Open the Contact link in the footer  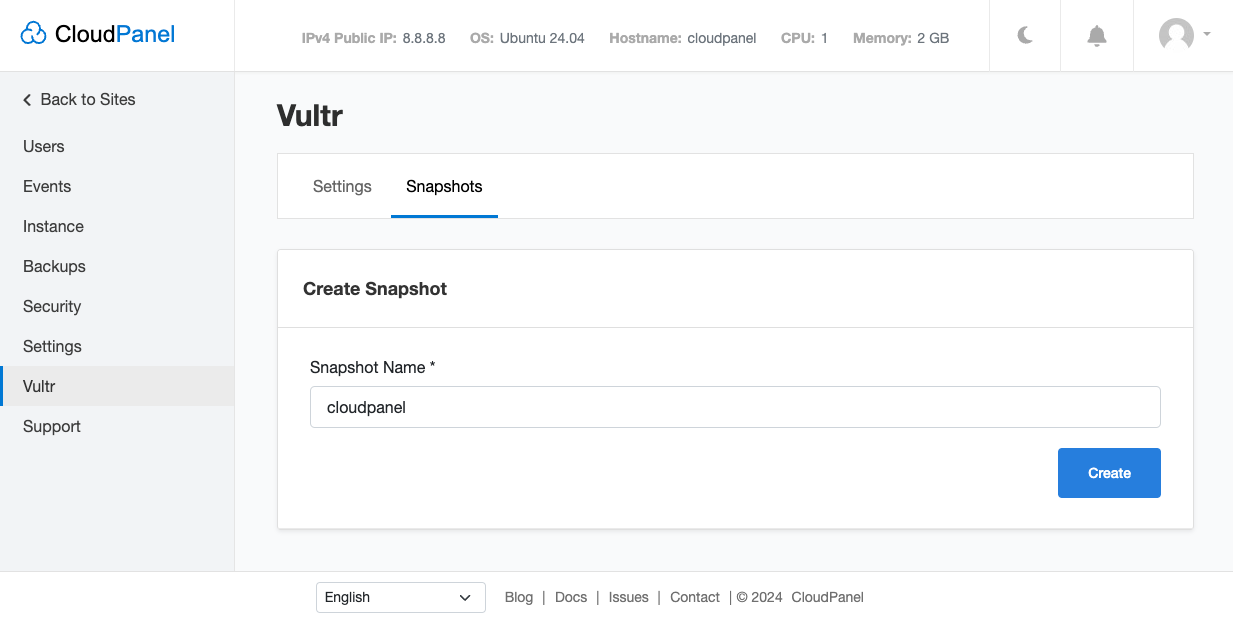(x=694, y=597)
